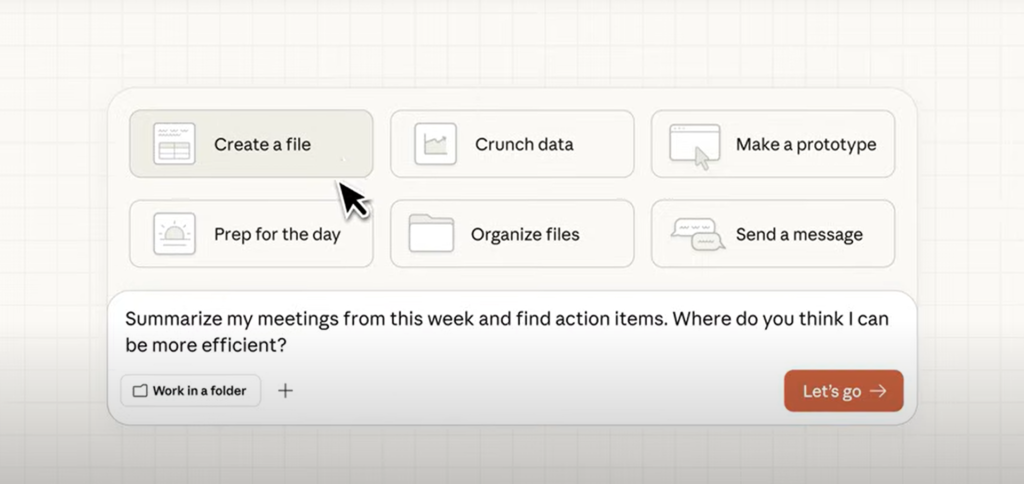Click the small folder icon beside Work in a folder
The image size is (1024, 484).
[140, 391]
